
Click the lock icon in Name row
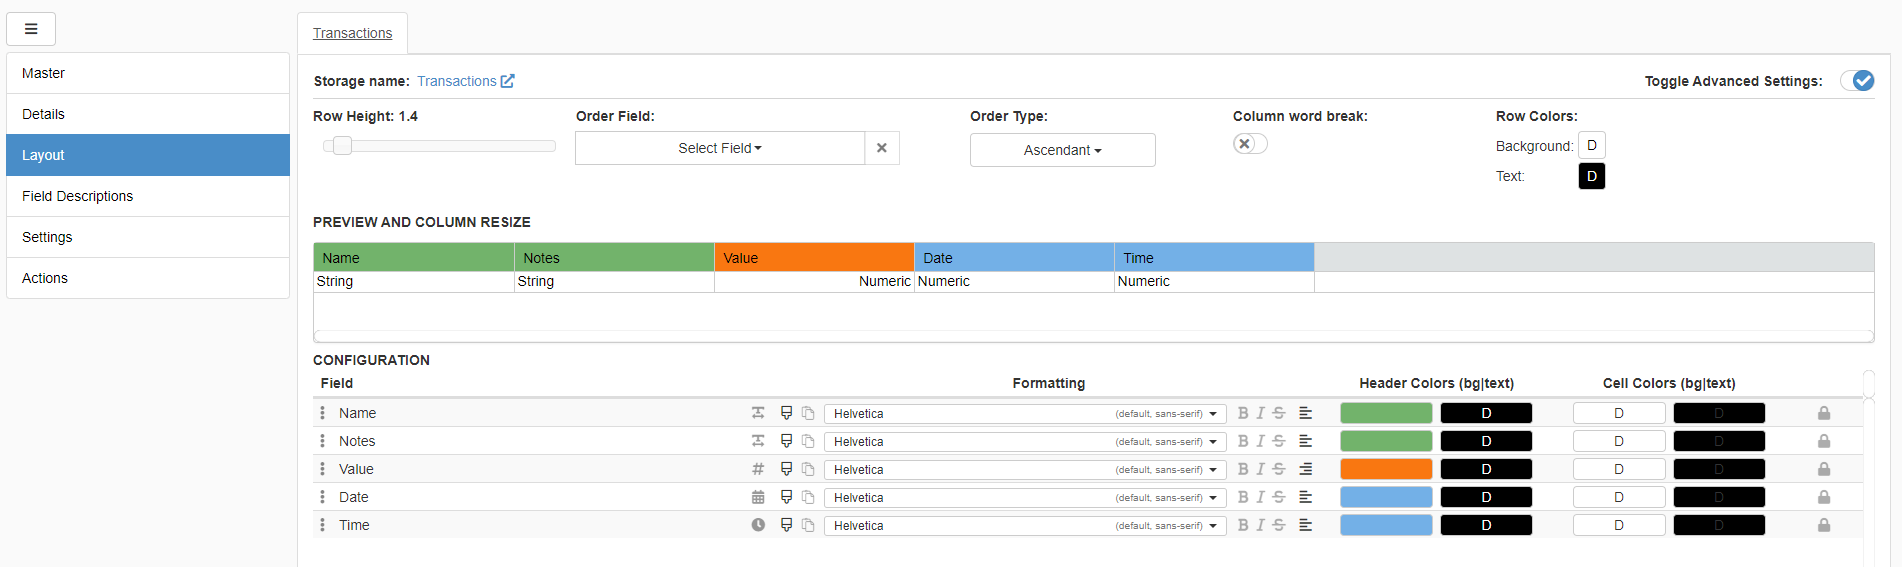[x=1824, y=413]
